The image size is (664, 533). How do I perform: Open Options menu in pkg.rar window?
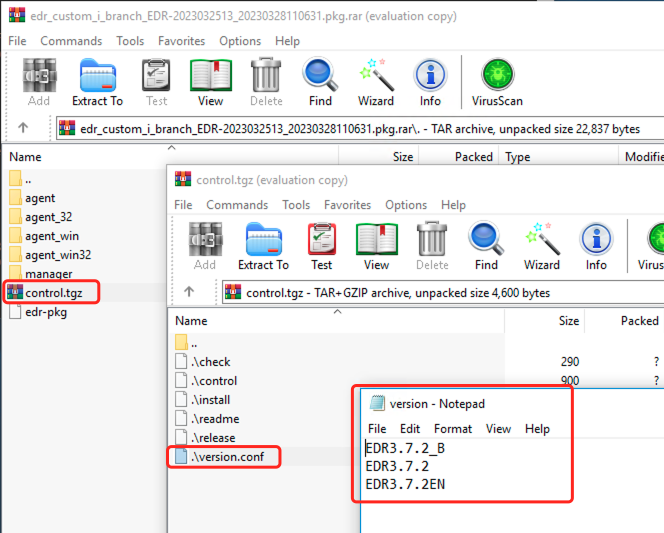[x=240, y=41]
